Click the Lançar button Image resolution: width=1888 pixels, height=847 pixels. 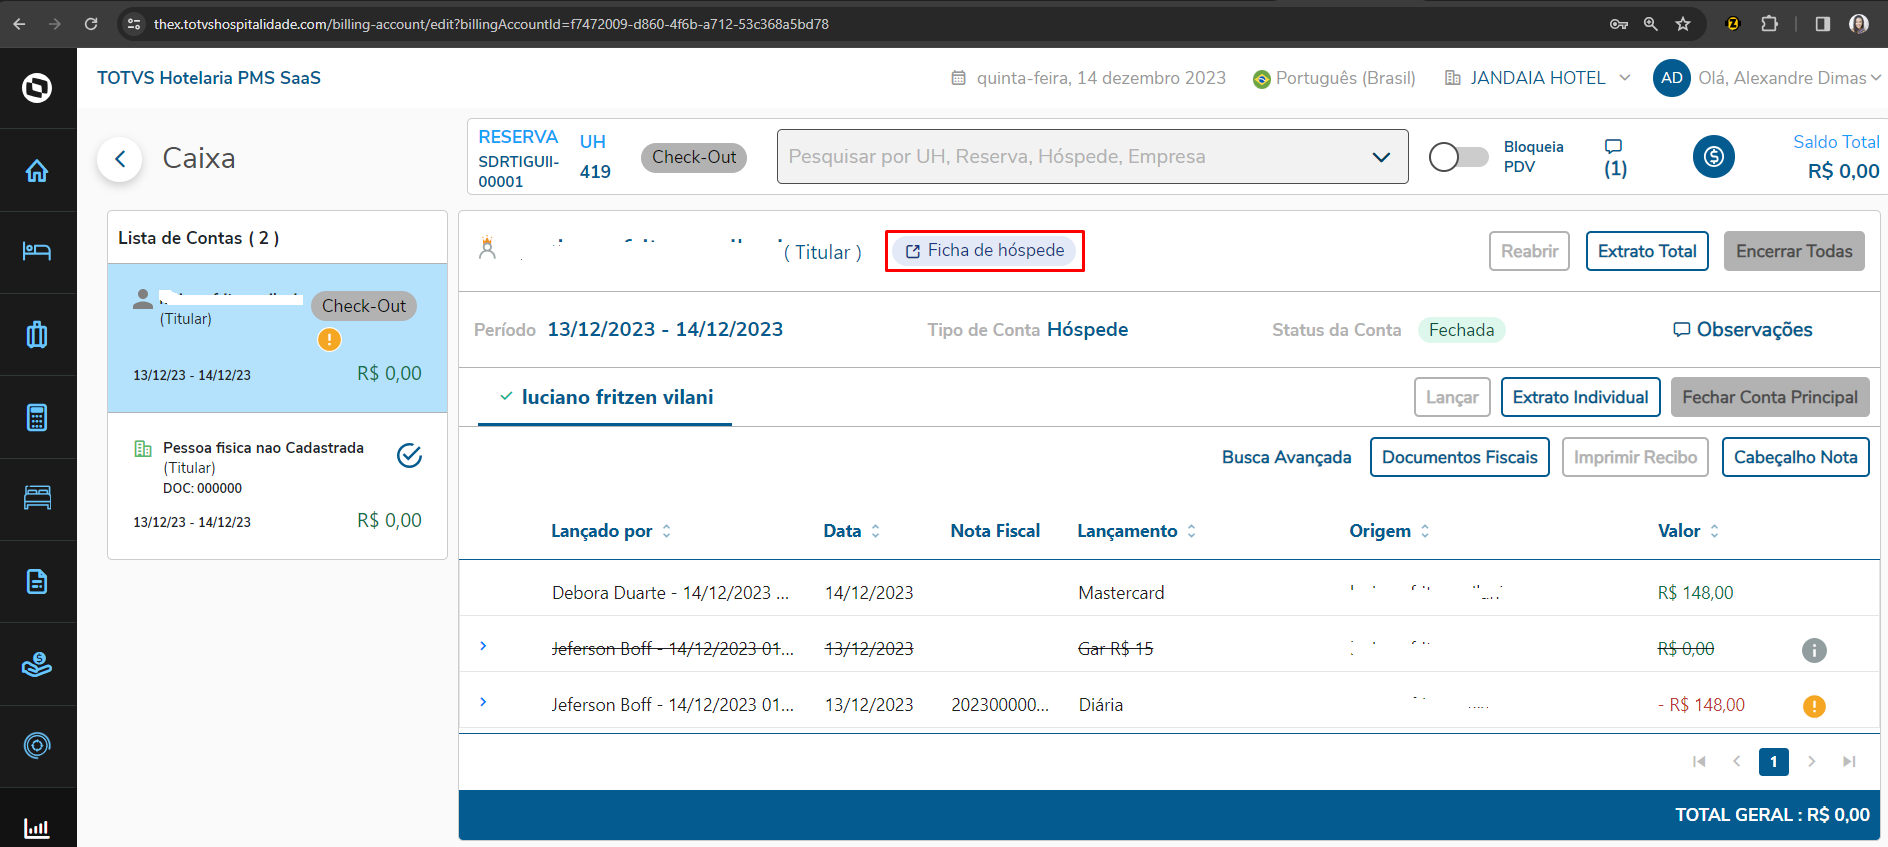point(1452,397)
